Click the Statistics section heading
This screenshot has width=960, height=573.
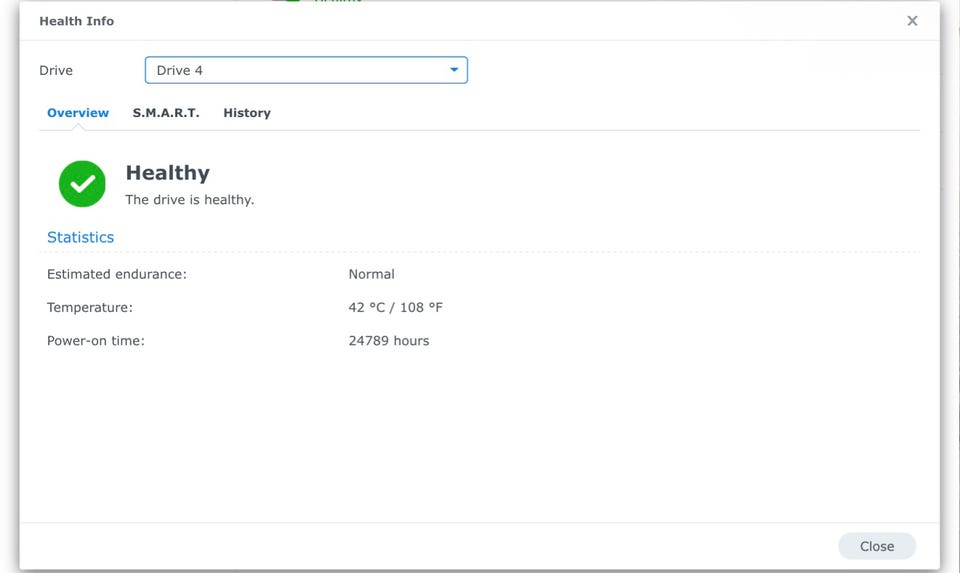[x=80, y=237]
